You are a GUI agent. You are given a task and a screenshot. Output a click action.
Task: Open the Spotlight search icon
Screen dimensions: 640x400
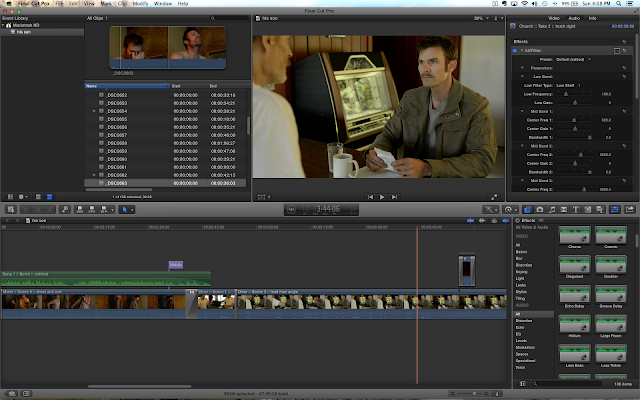click(x=618, y=3)
